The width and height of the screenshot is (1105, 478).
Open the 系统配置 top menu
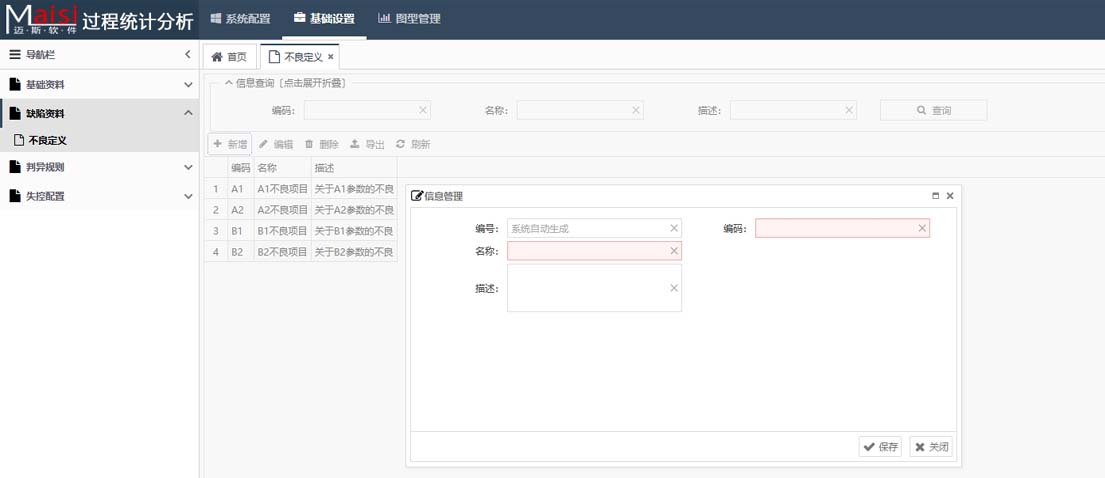click(240, 19)
